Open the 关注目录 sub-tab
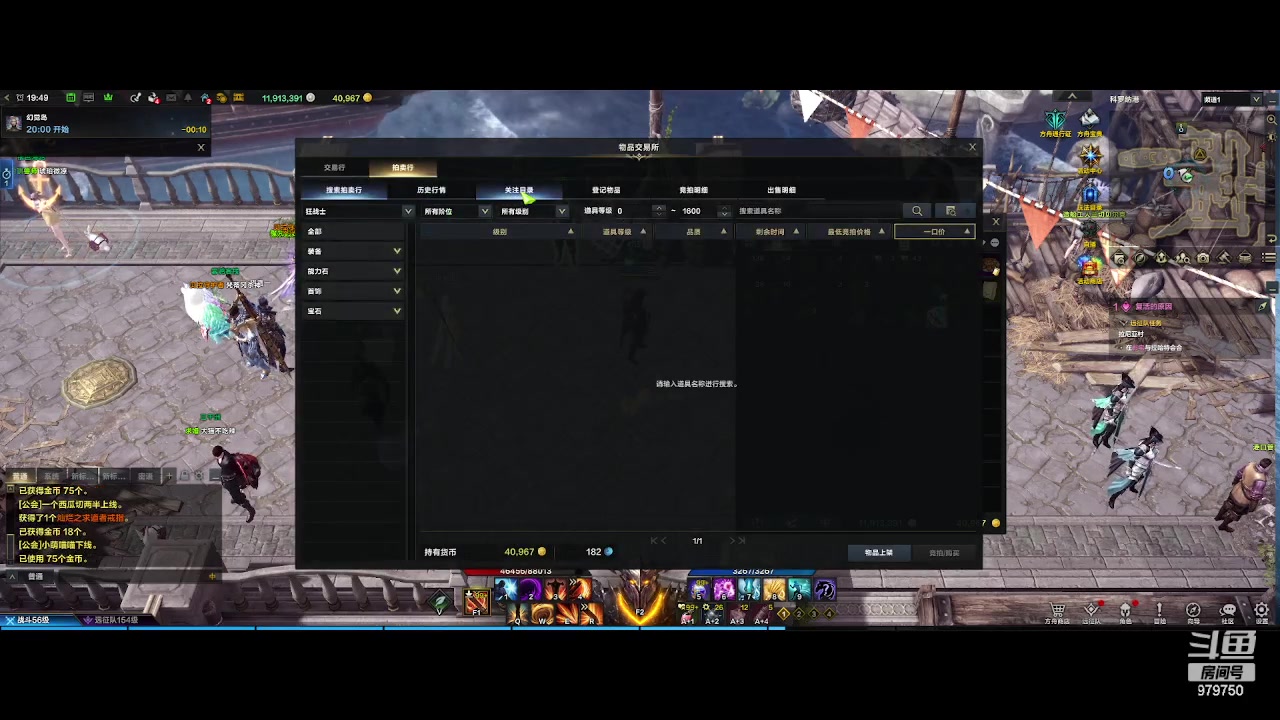The height and width of the screenshot is (720, 1280). click(x=519, y=190)
